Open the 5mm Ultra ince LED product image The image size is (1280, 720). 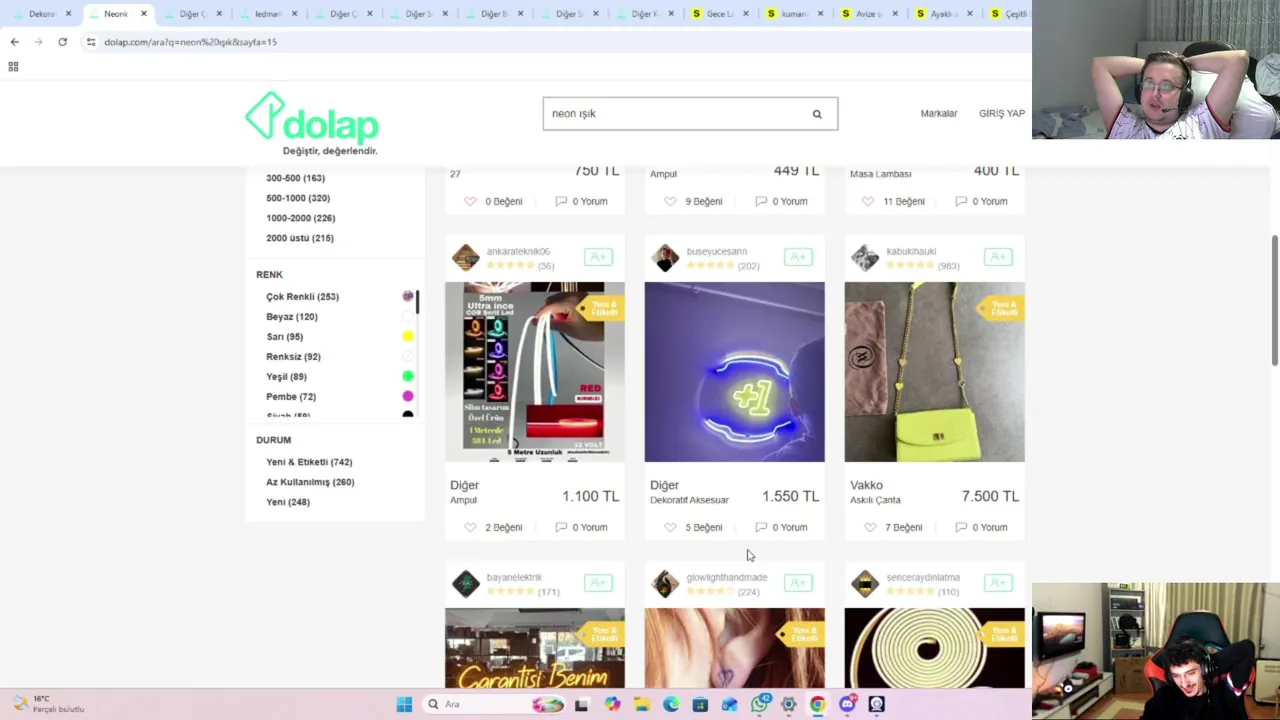click(535, 372)
